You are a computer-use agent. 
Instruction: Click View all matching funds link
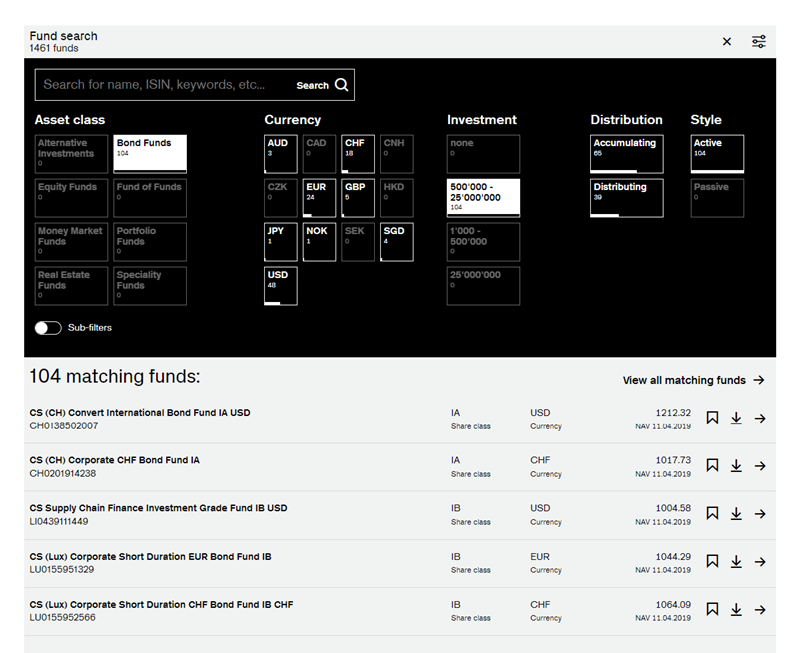pos(693,380)
